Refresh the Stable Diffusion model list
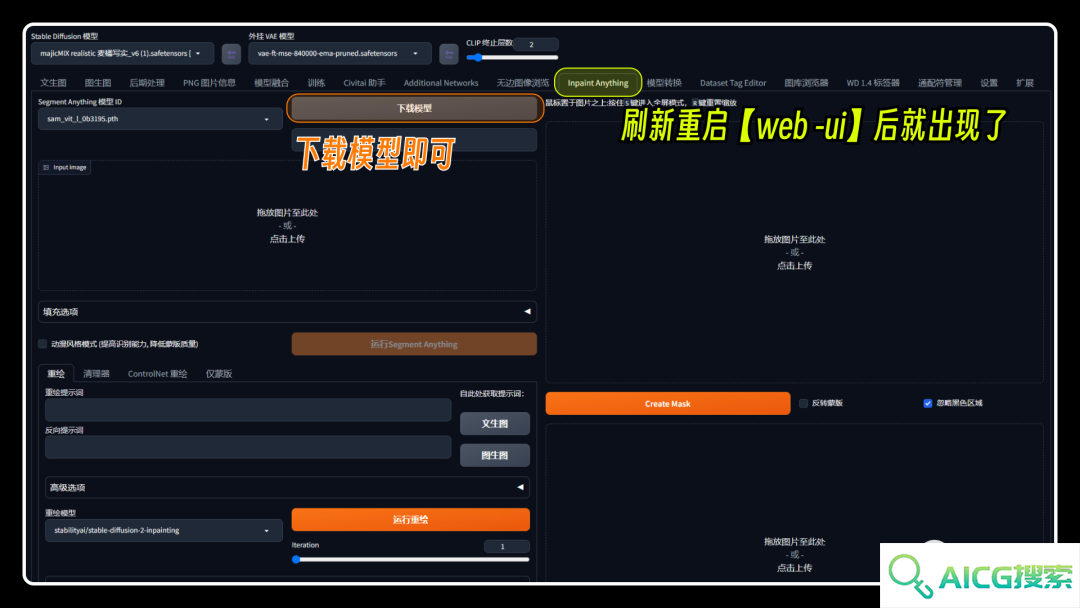1080x608 pixels. pyautogui.click(x=231, y=54)
